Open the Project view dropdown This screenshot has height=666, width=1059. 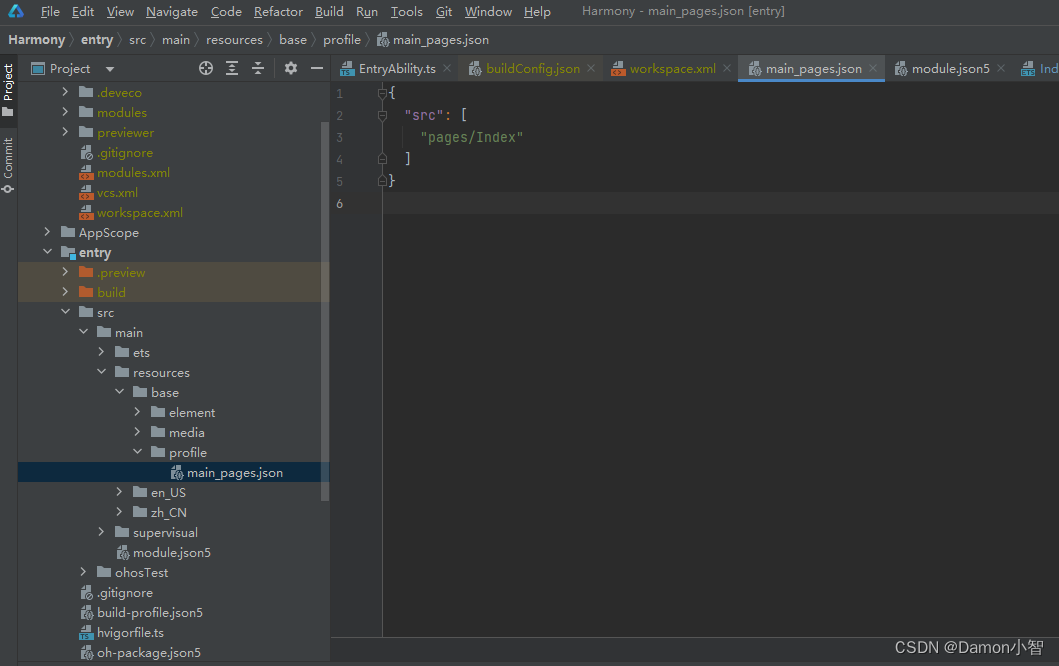pyautogui.click(x=110, y=69)
